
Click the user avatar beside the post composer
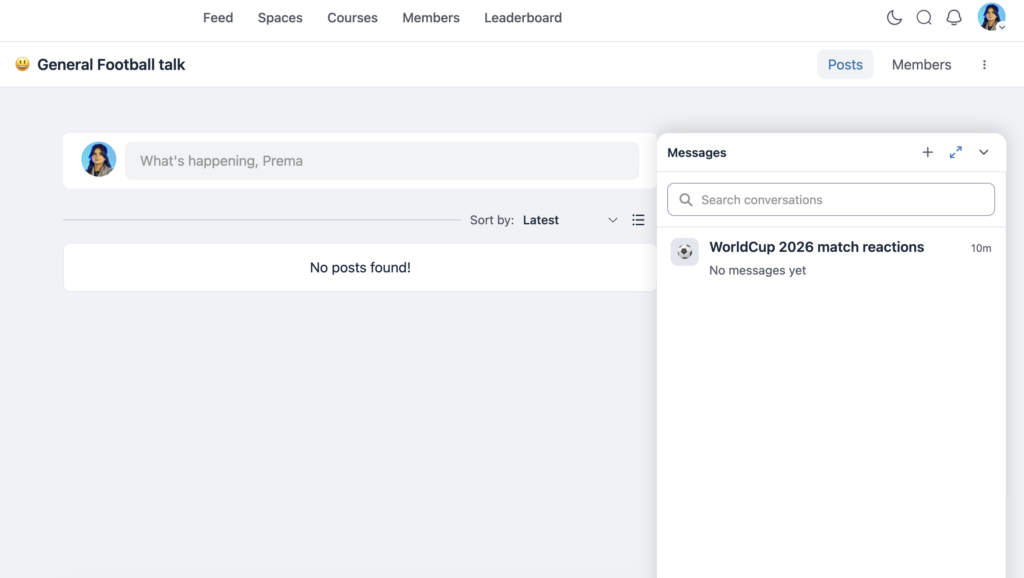(x=99, y=159)
